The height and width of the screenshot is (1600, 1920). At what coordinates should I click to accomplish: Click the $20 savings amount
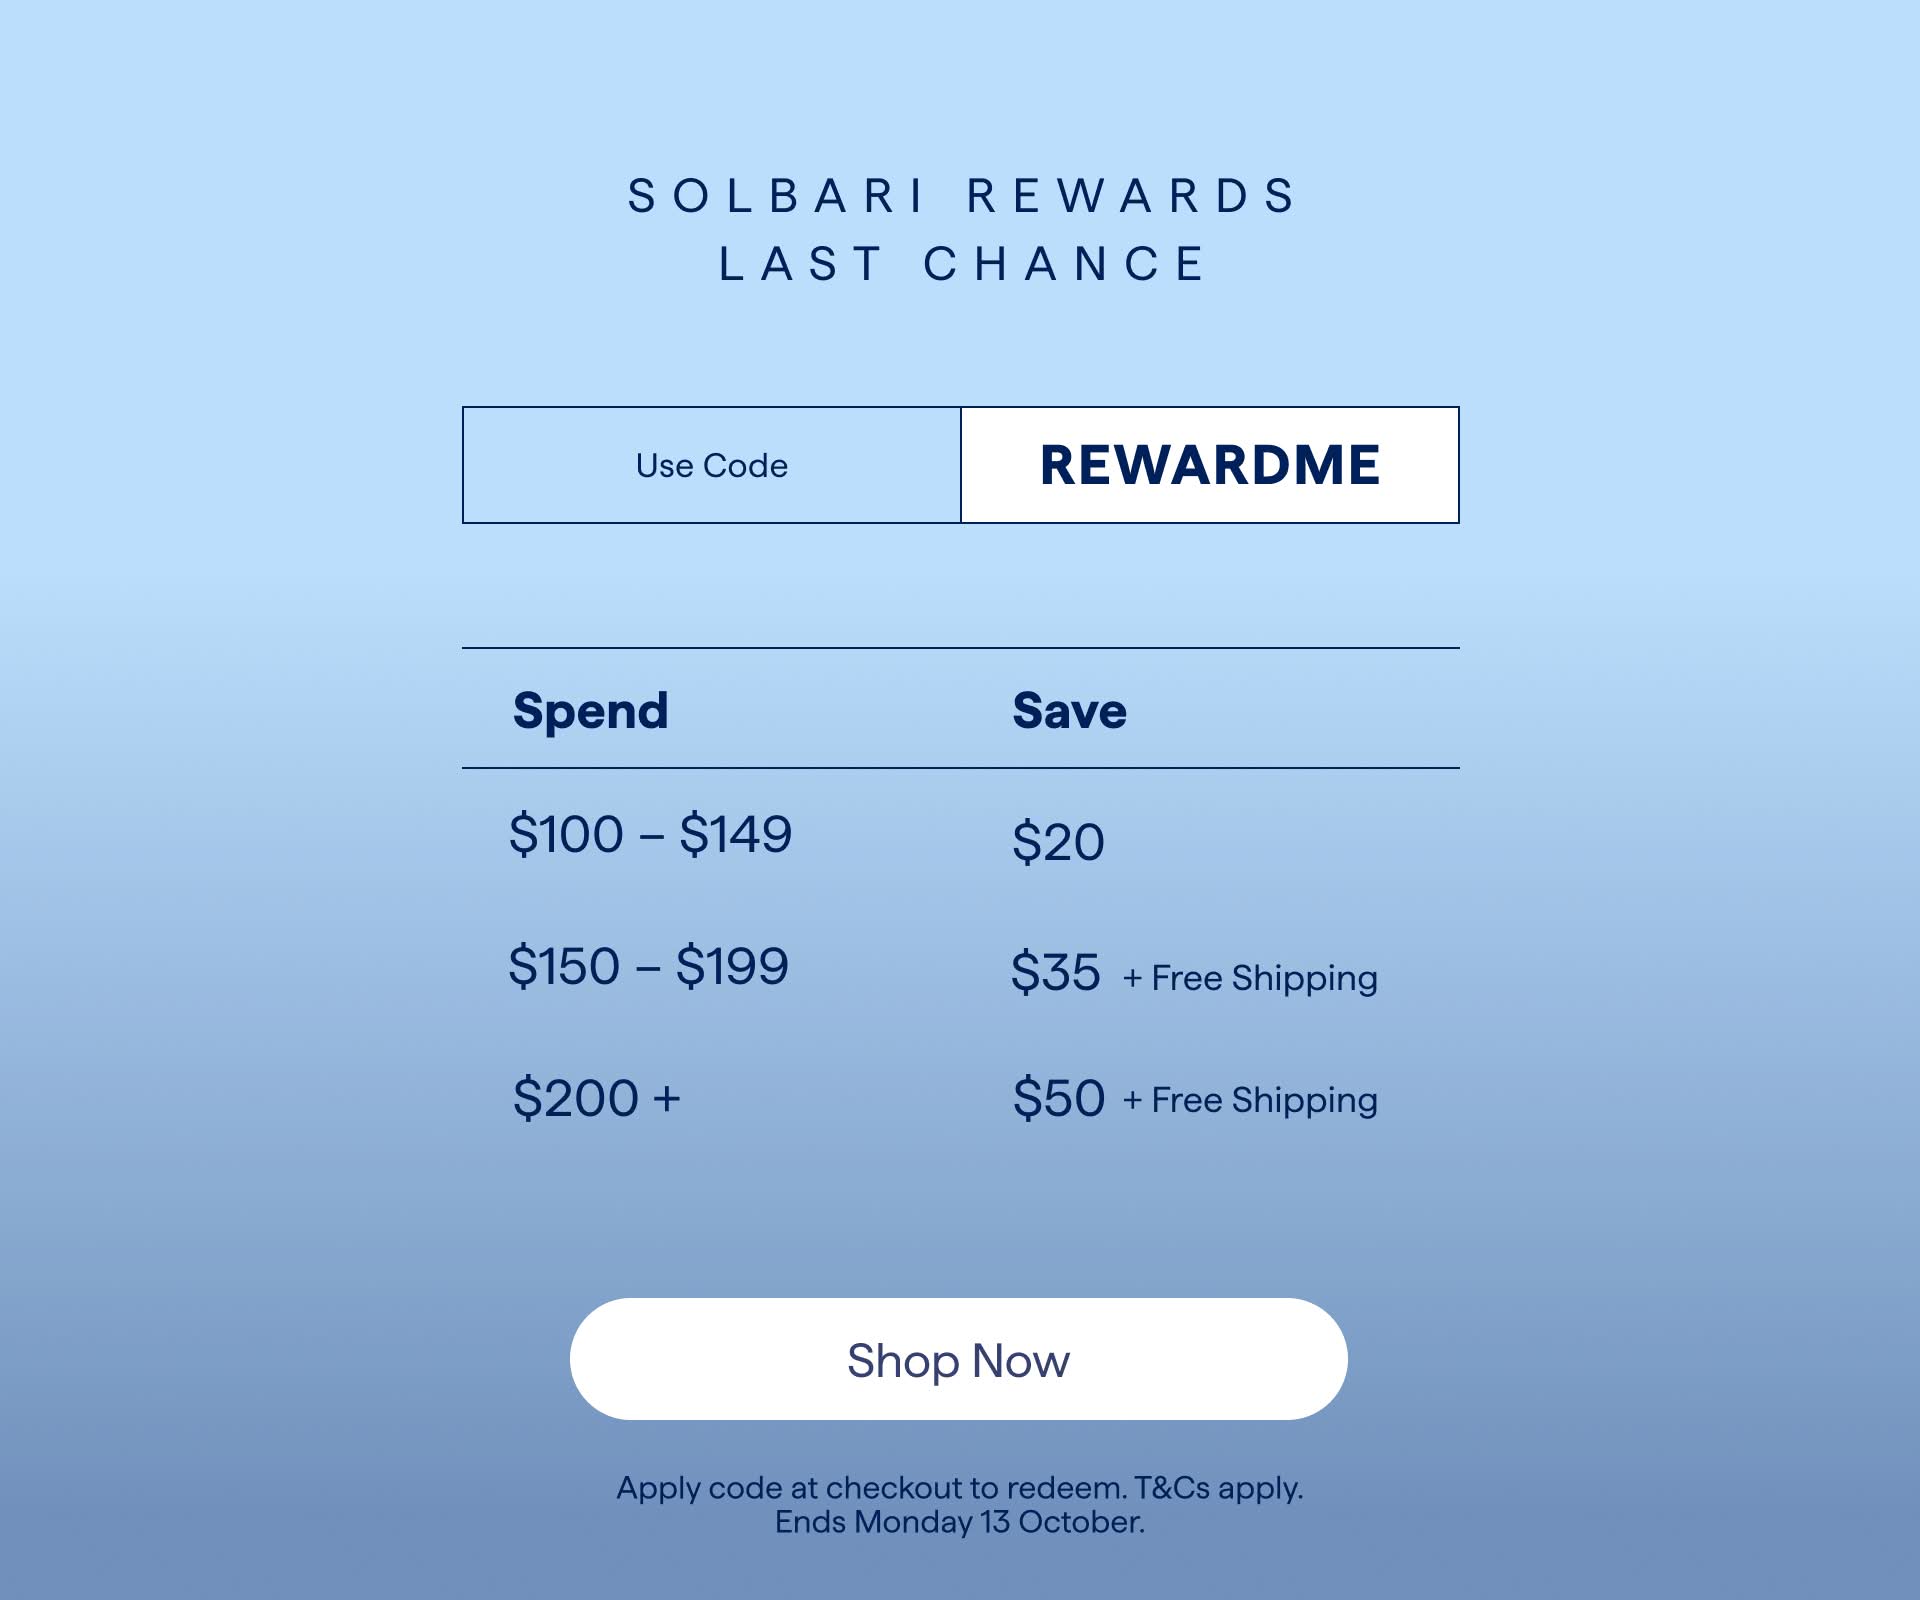1058,841
